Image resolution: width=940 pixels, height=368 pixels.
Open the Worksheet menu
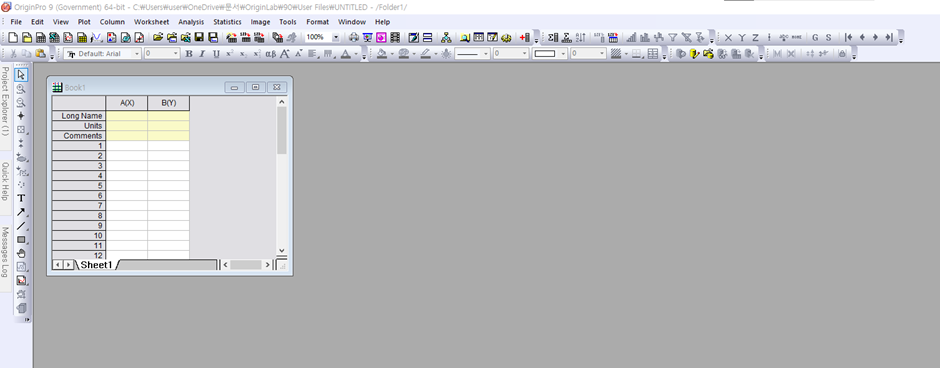point(151,22)
